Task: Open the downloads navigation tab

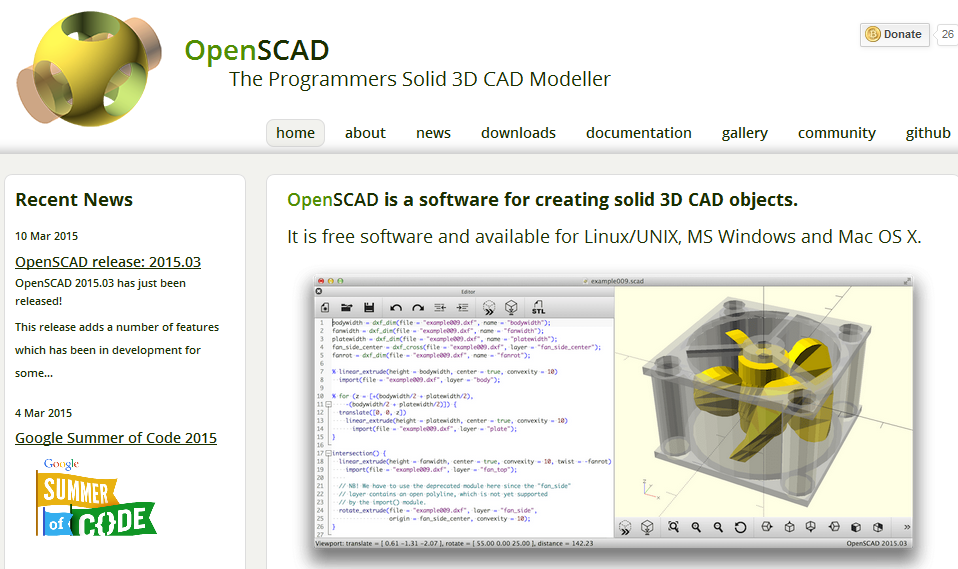Action: coord(518,133)
